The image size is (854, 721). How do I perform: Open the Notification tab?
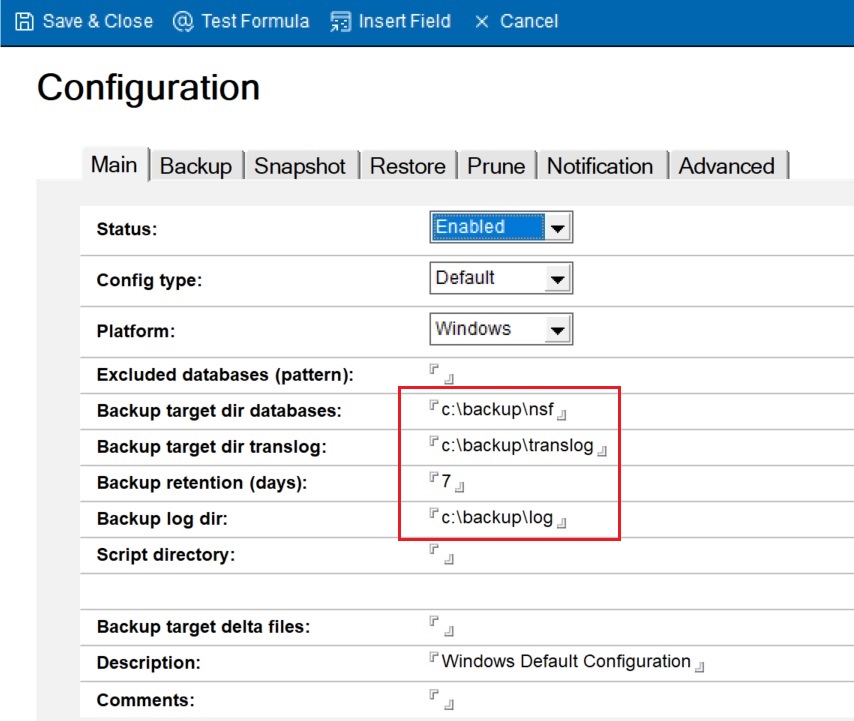coord(600,166)
